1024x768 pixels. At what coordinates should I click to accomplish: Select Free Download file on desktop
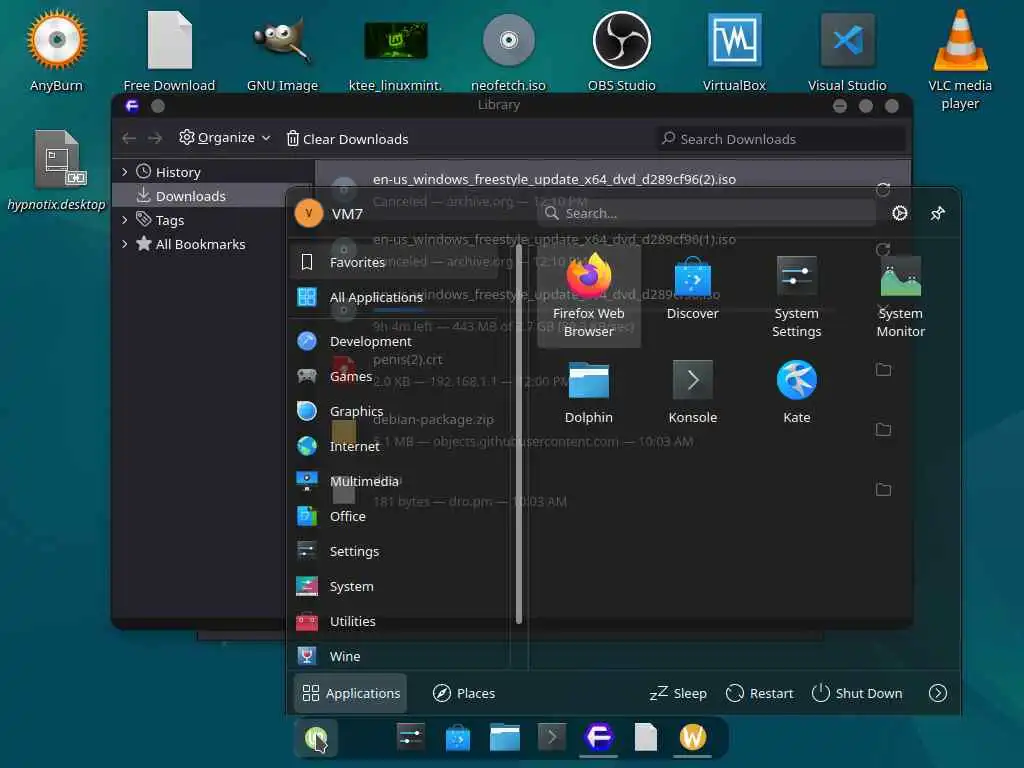[x=169, y=50]
